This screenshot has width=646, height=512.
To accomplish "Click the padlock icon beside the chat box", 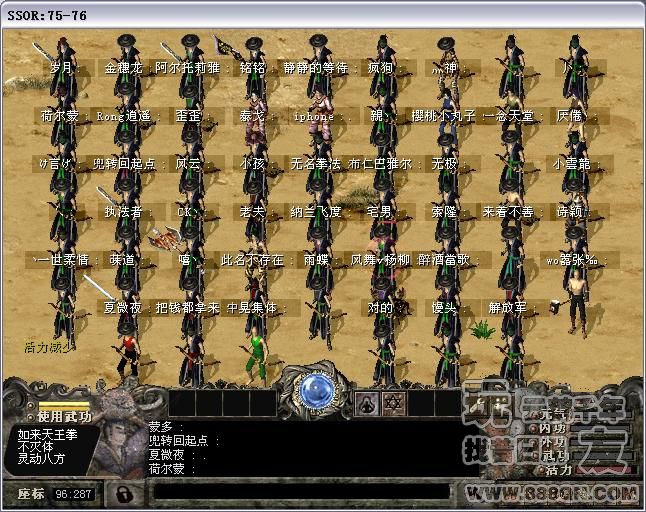I will [x=124, y=494].
